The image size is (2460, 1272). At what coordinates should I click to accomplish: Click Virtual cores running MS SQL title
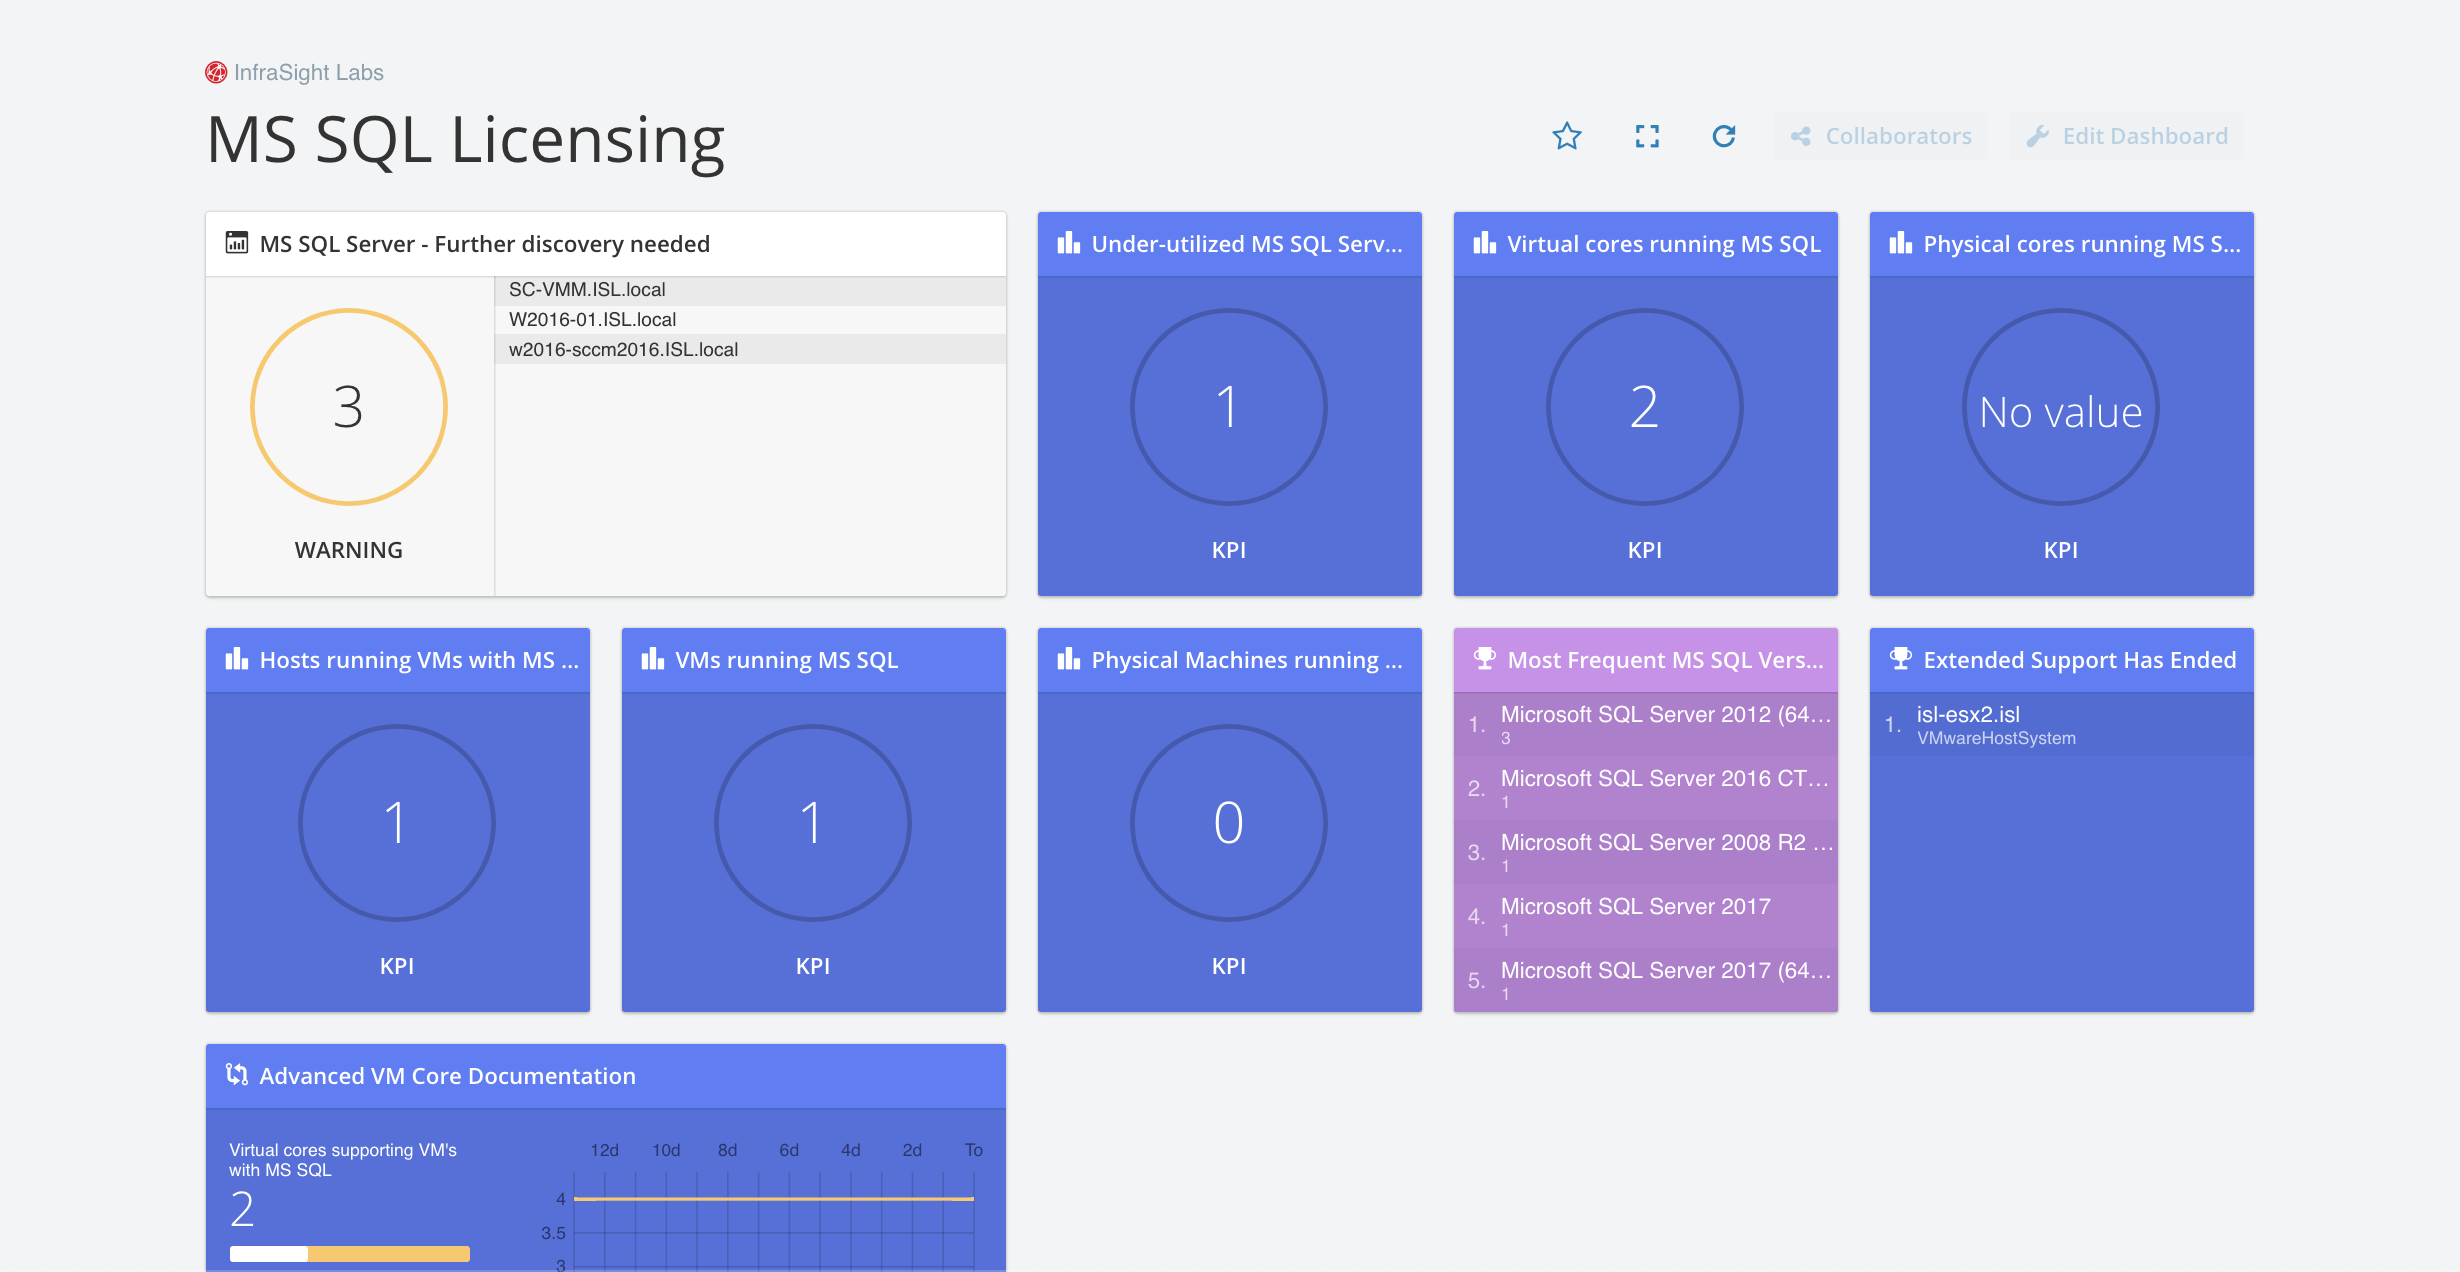[1664, 244]
